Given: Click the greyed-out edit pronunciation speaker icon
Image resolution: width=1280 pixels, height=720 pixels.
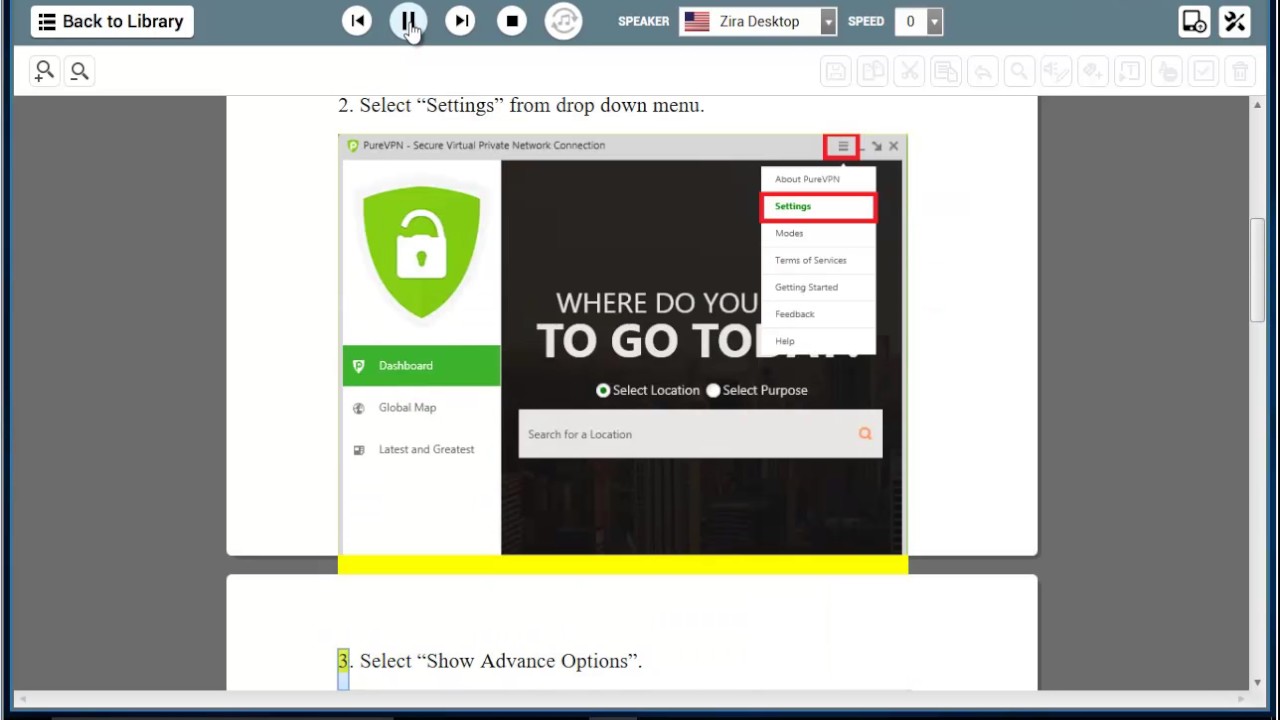Looking at the screenshot, I should click(1055, 71).
